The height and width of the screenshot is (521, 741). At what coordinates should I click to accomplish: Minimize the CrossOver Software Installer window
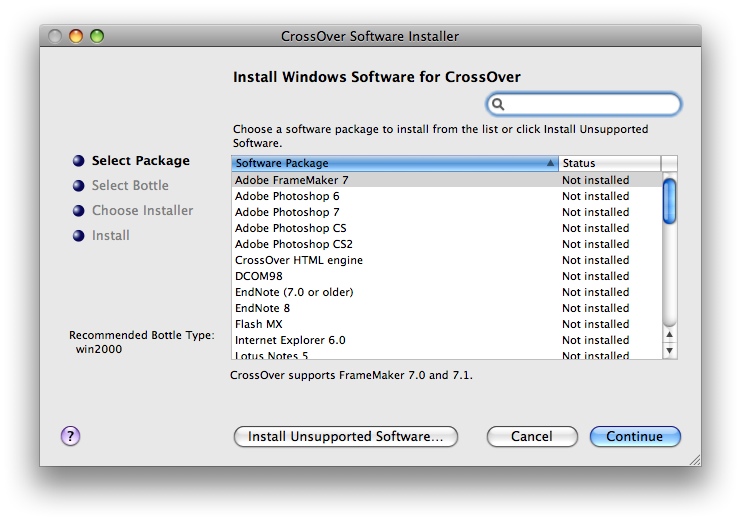(76, 36)
